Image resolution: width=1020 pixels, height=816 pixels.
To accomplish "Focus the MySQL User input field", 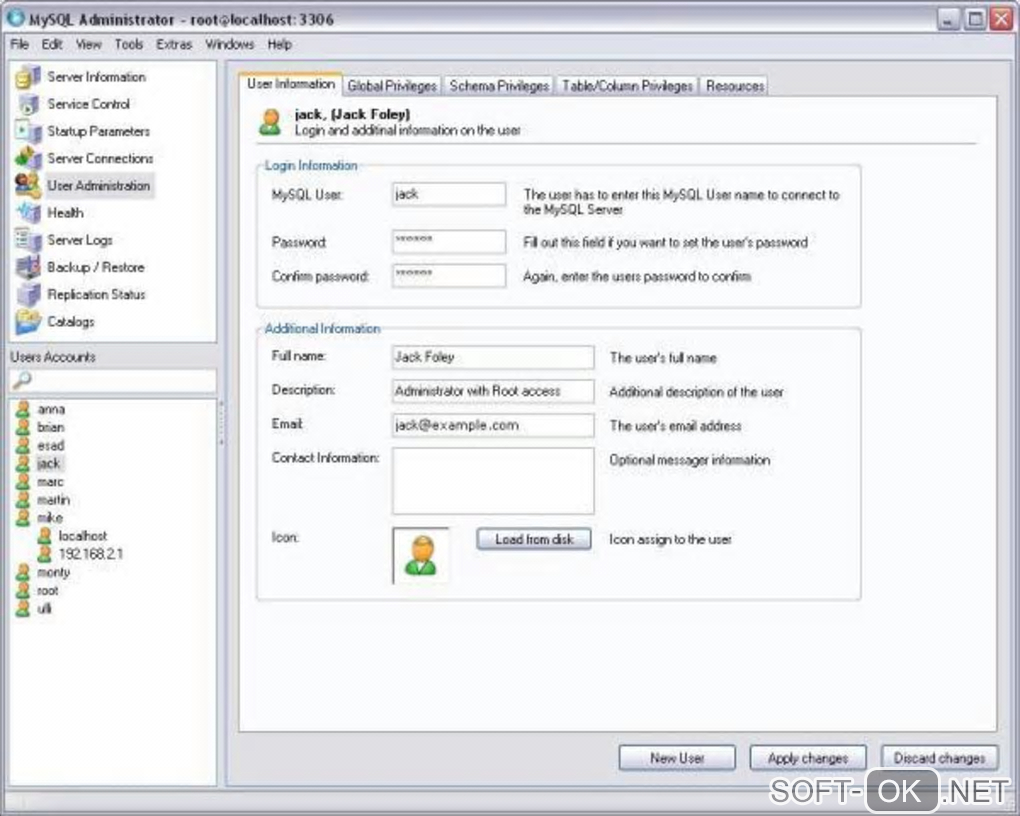I will tap(449, 194).
